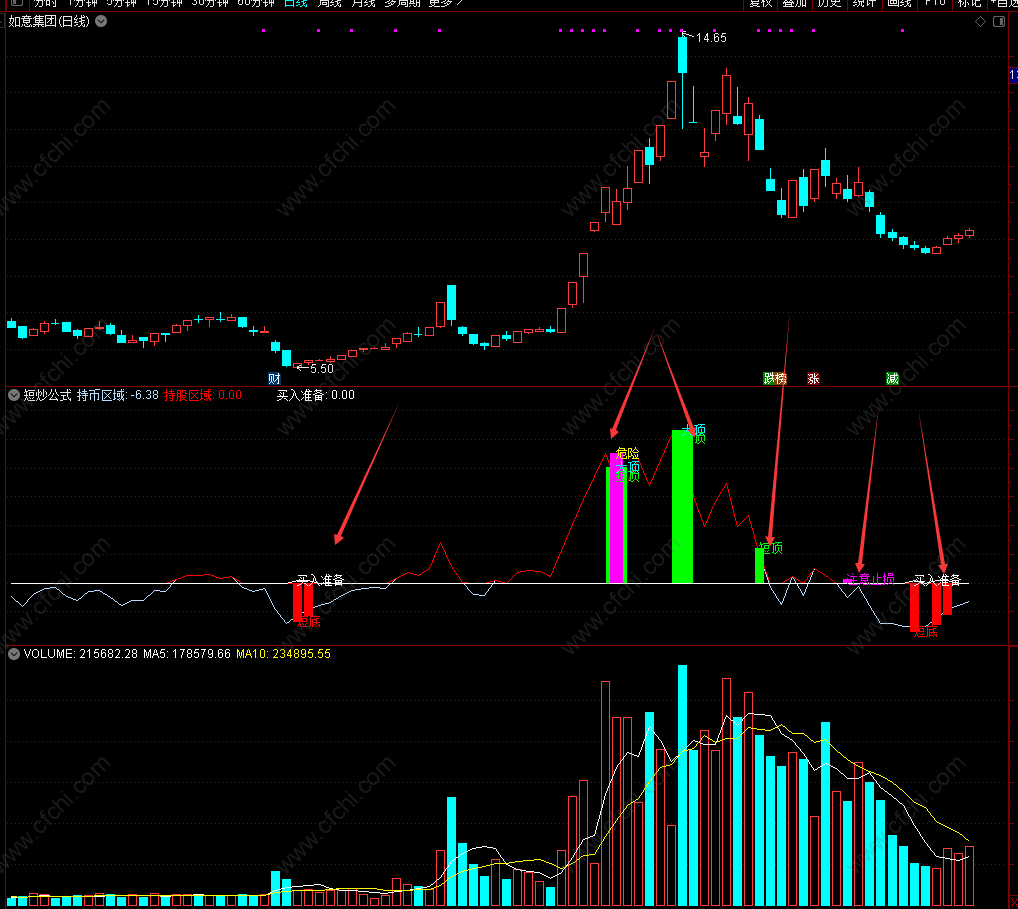
Task: Collapse the 短炒公式 indicator panel arrow
Action: tap(14, 395)
